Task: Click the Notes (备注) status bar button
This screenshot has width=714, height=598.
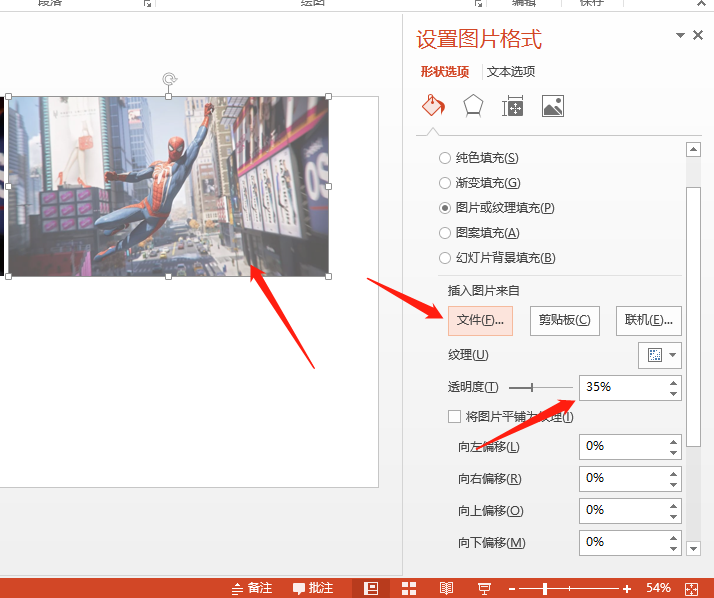Action: [252, 588]
